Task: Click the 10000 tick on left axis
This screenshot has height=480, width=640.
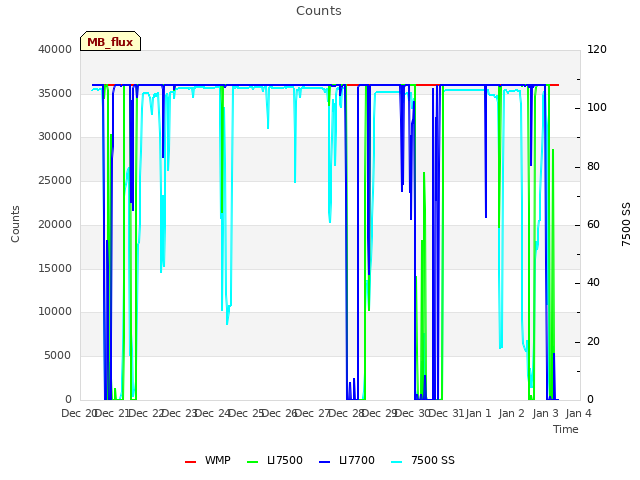Action: coord(55,312)
